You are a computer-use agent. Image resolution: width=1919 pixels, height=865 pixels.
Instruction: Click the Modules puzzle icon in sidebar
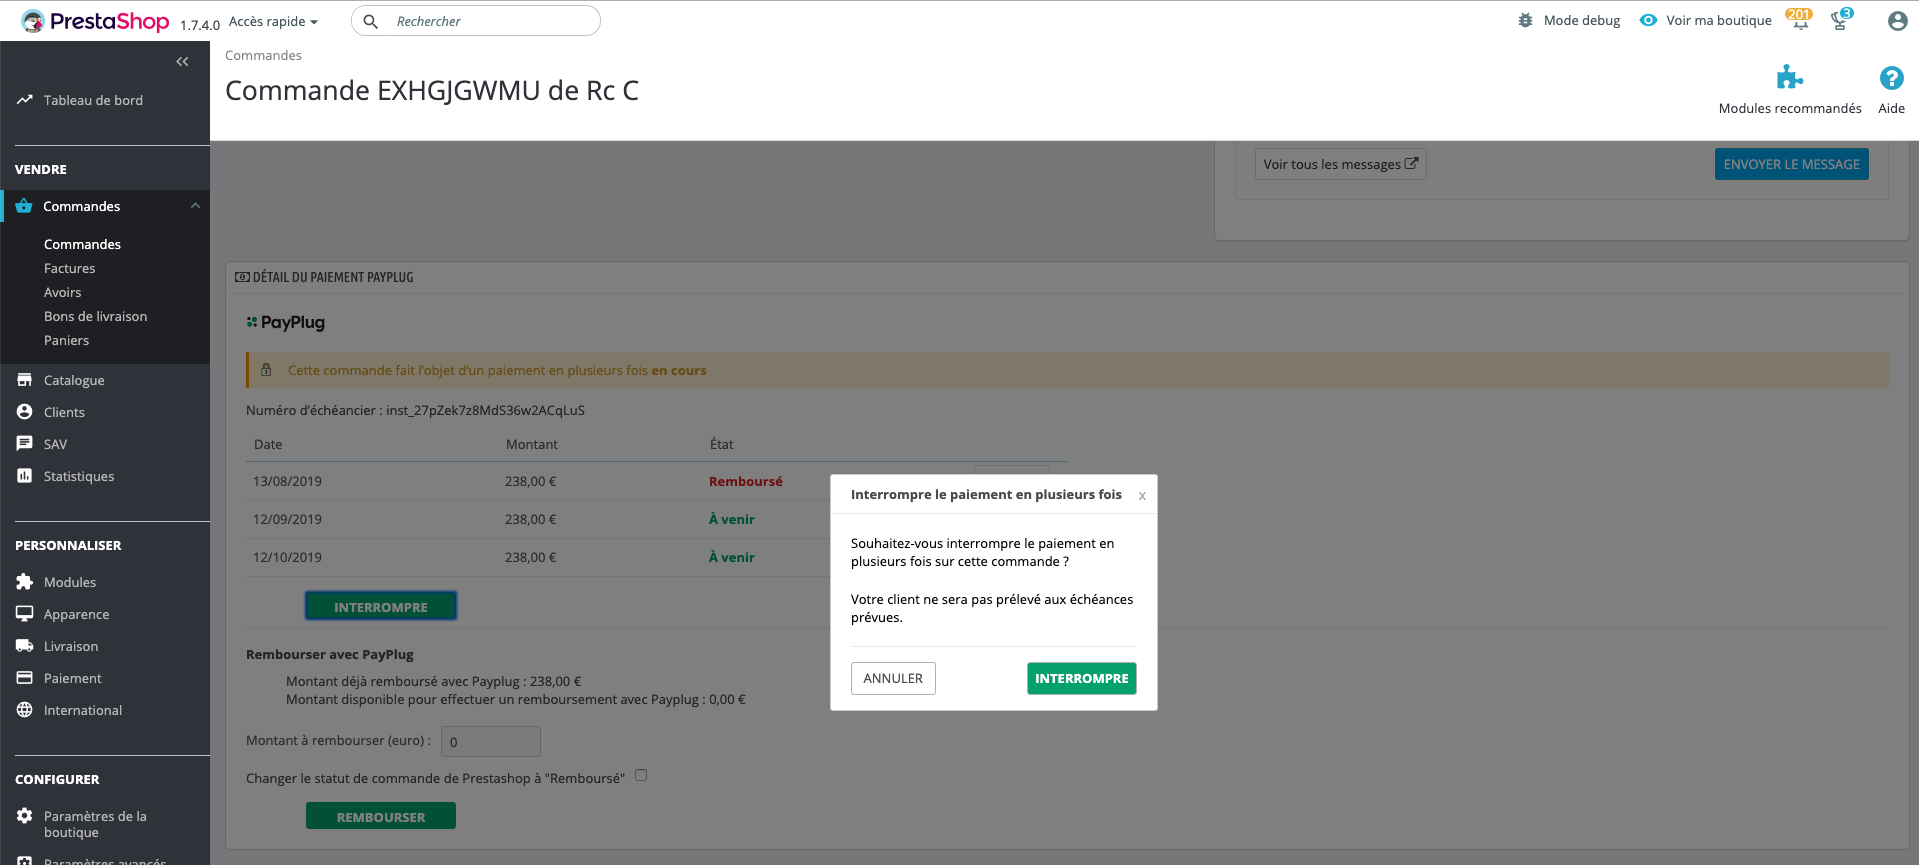[x=25, y=582]
